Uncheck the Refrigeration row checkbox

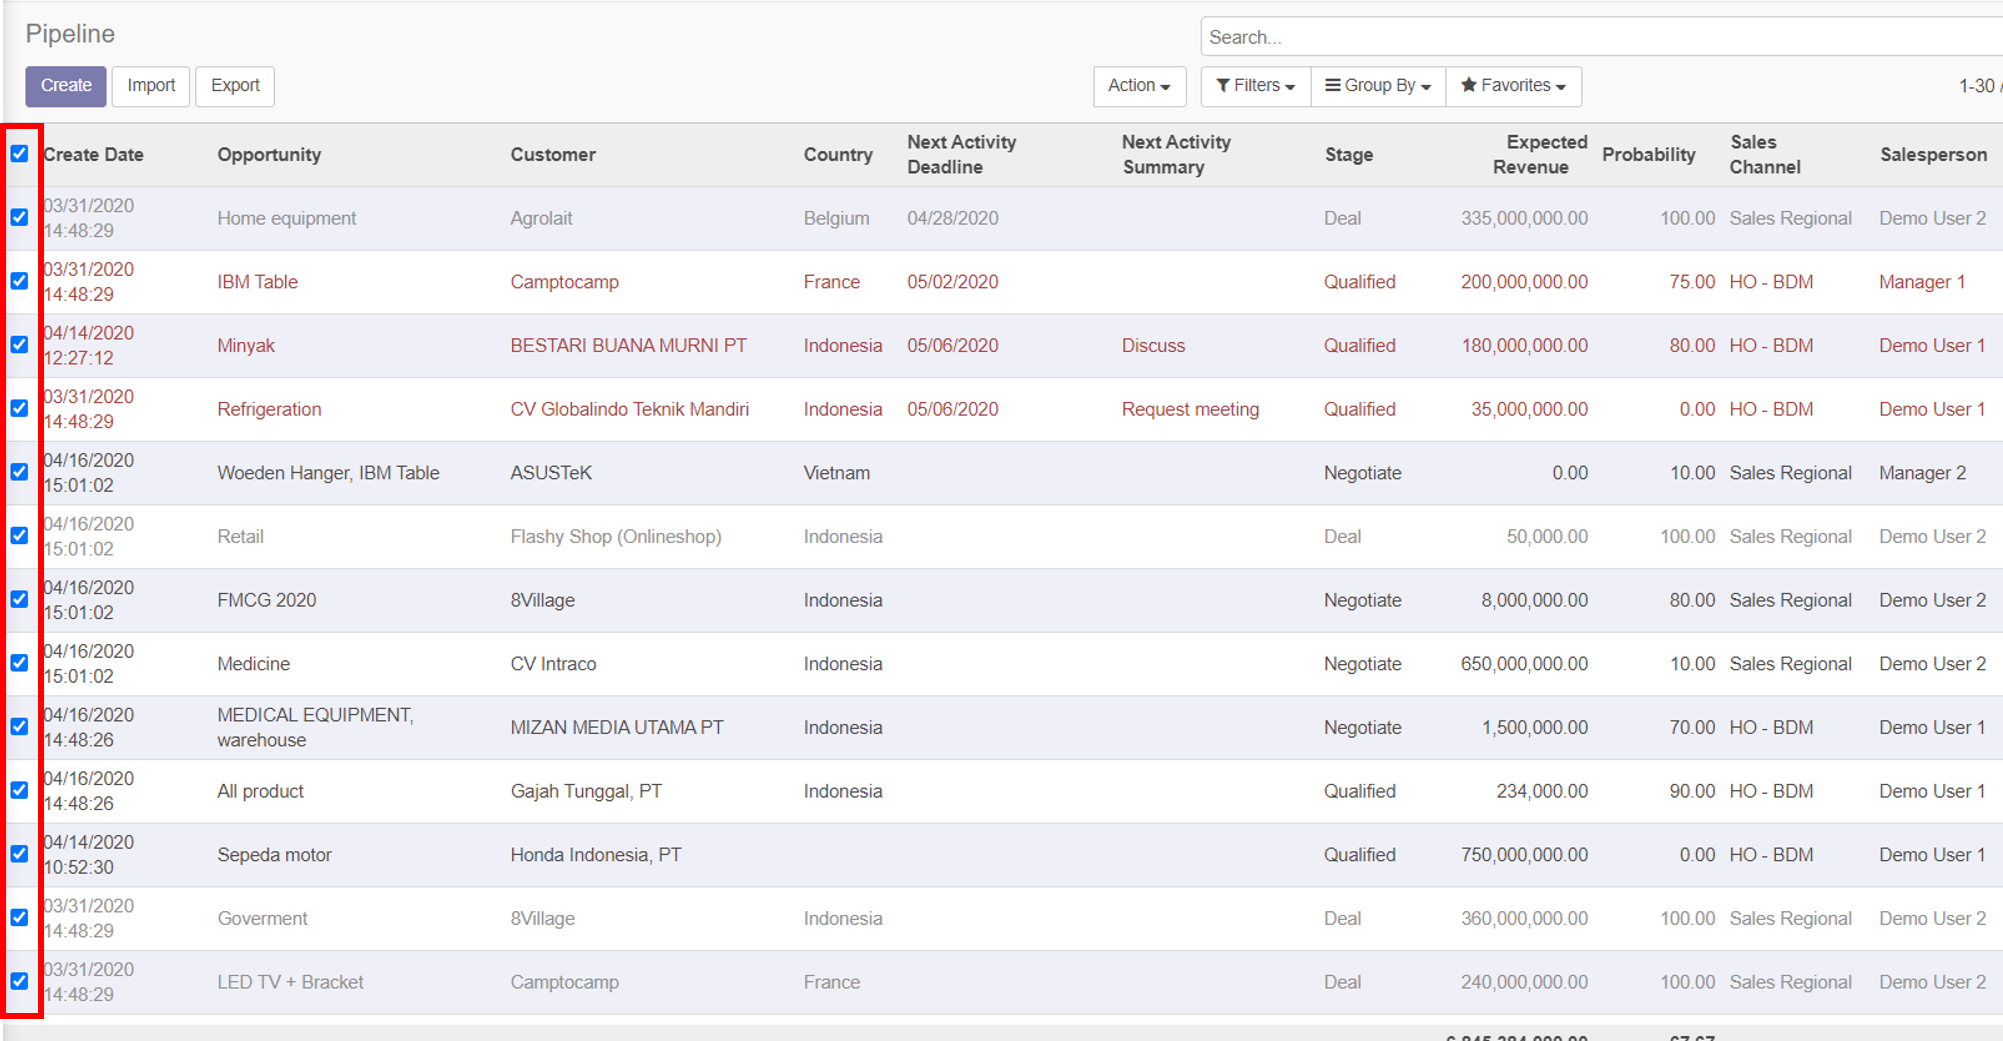19,408
